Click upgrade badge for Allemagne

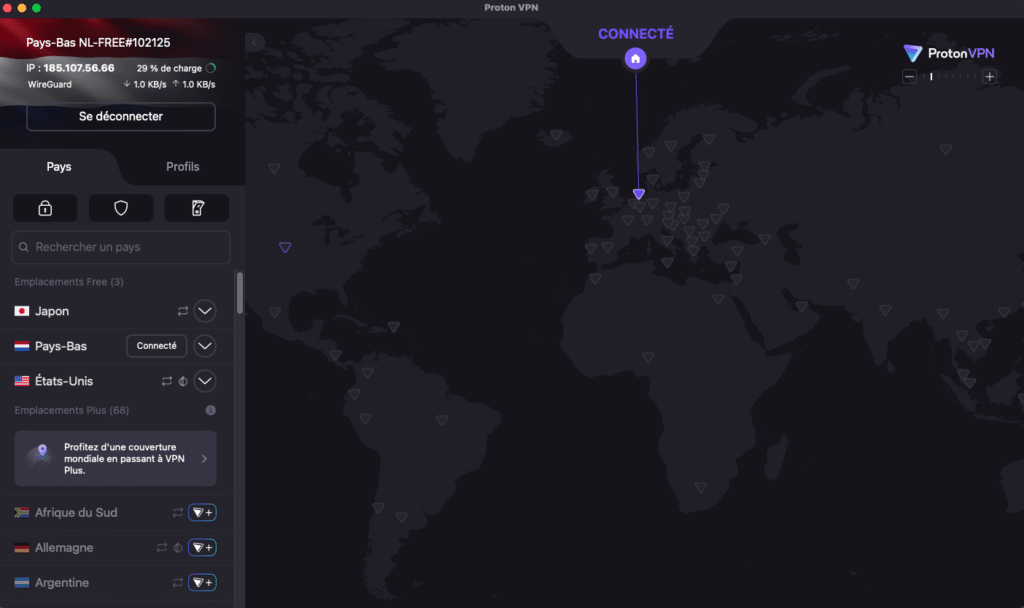pos(202,547)
